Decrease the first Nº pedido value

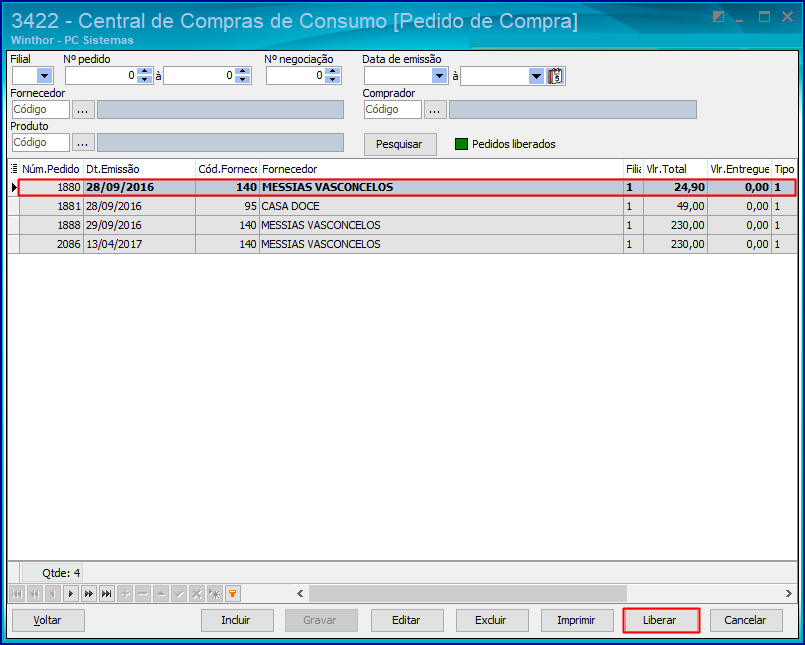(x=145, y=80)
